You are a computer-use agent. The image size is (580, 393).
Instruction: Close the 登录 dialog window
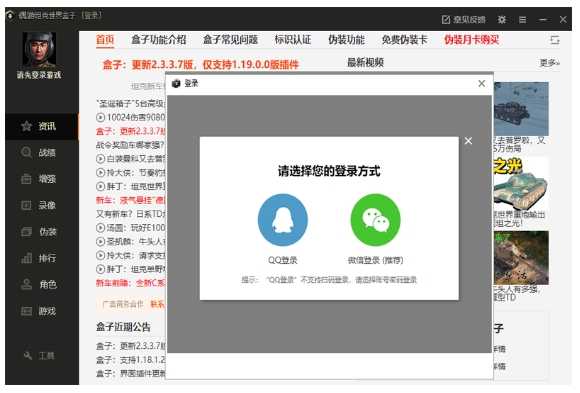click(x=482, y=84)
